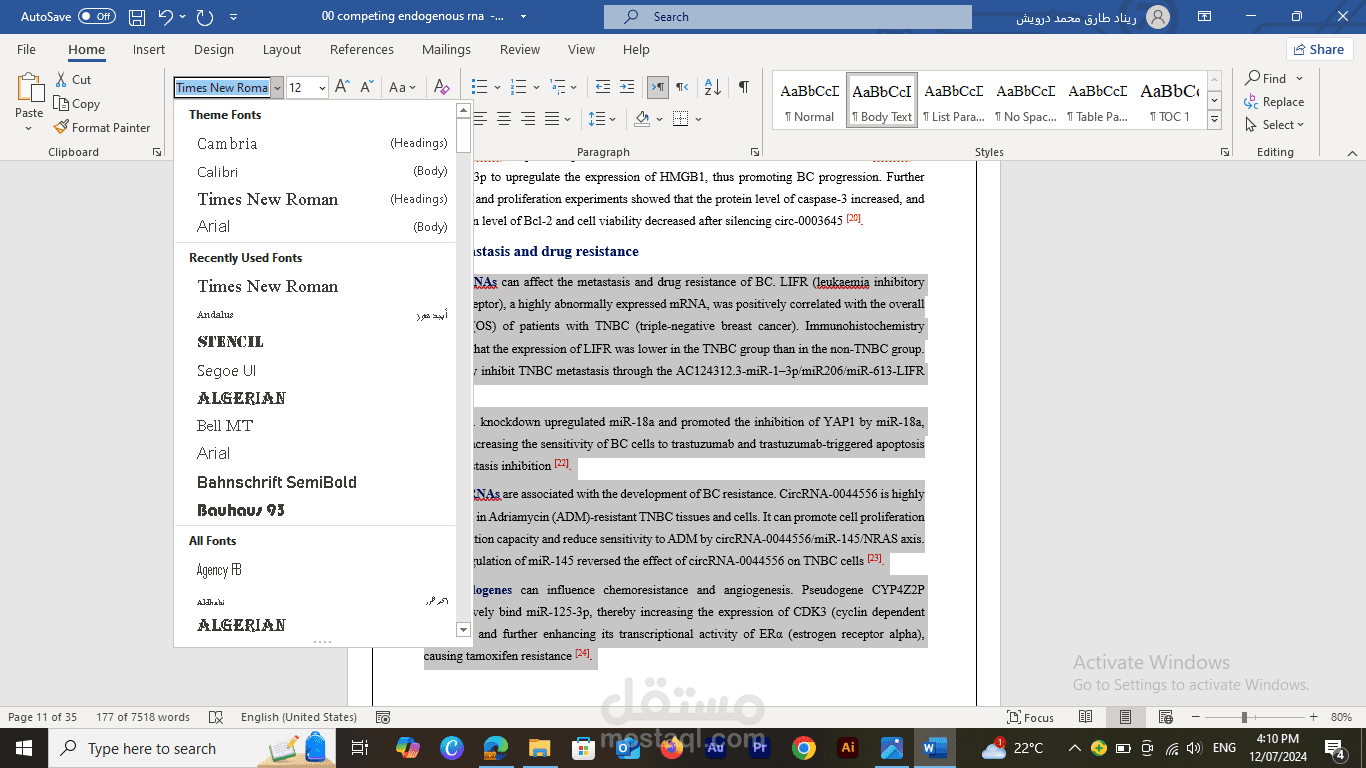Open the File tab

coord(26,49)
